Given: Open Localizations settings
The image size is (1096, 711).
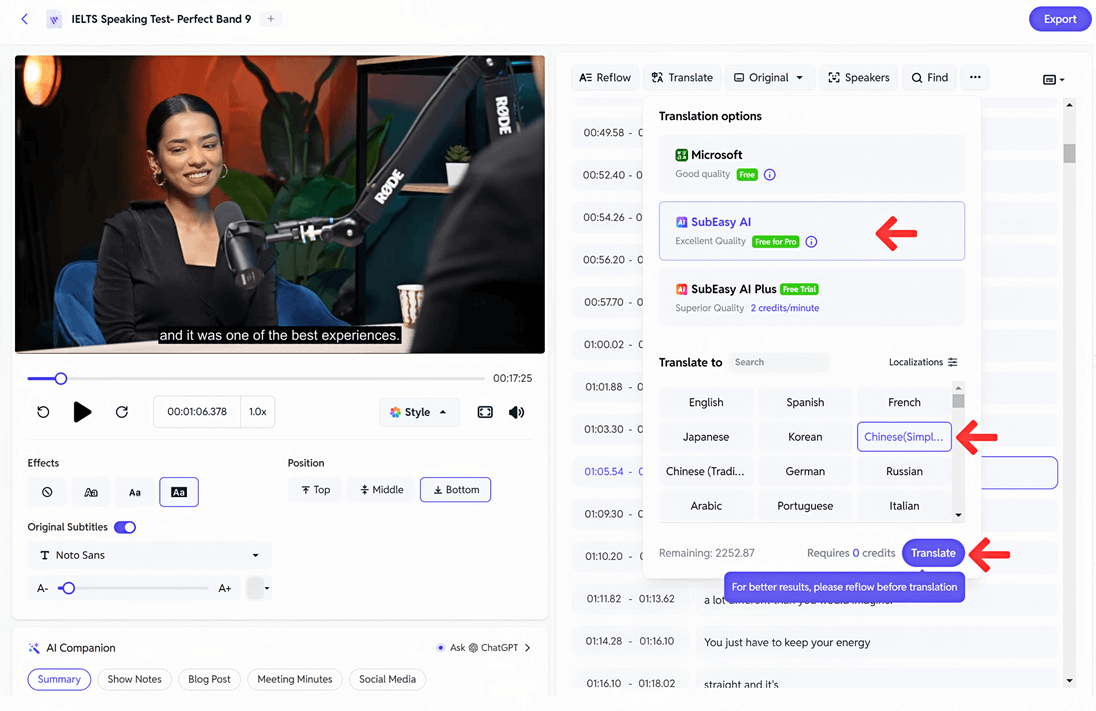Looking at the screenshot, I should point(923,362).
